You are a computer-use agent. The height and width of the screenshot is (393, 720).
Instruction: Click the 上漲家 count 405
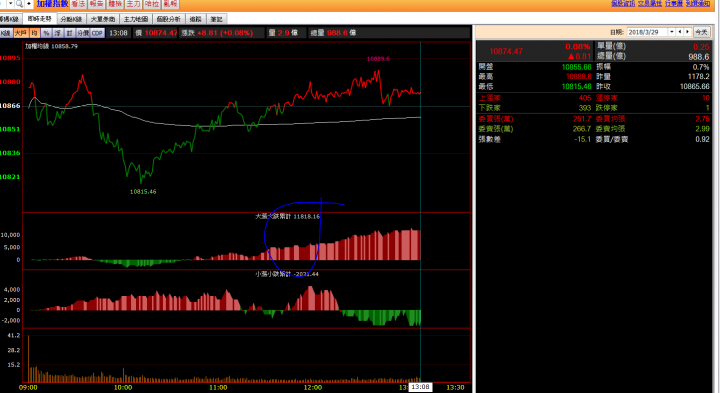pos(585,98)
